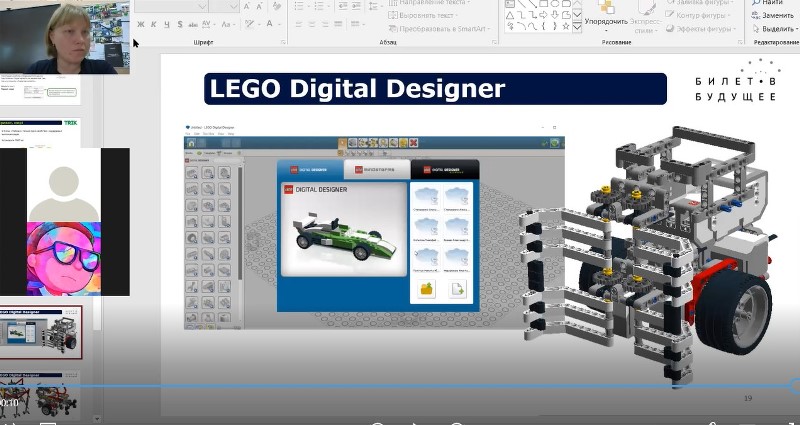Toggle bold Ж formatting

pyautogui.click(x=141, y=23)
